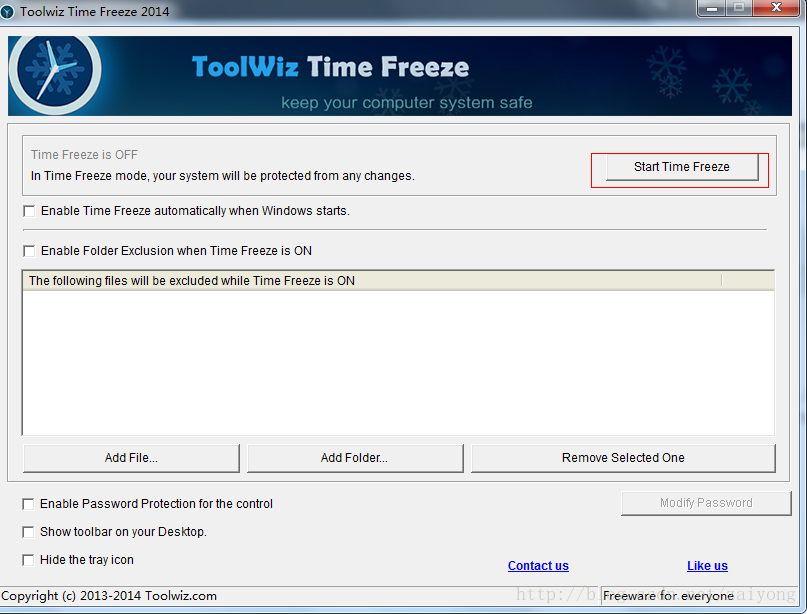
Task: Click the Toolwiz title bar app icon
Action: tap(7, 11)
